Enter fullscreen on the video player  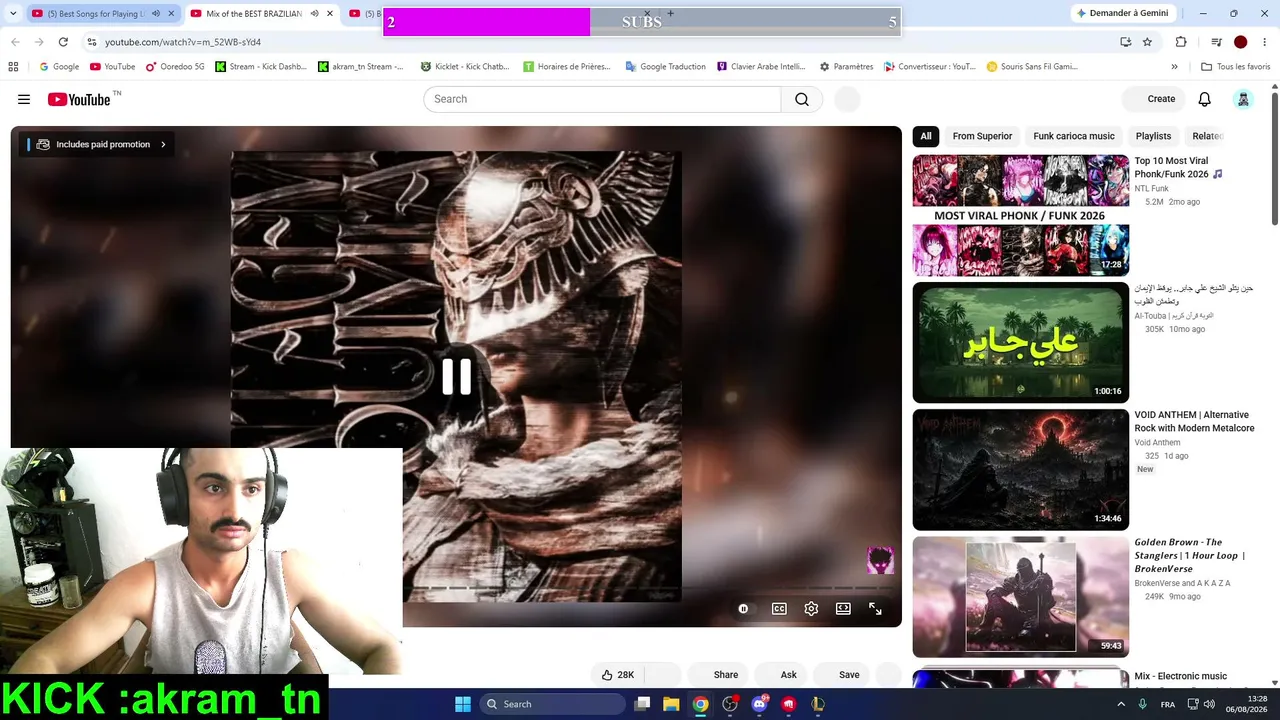tap(875, 609)
